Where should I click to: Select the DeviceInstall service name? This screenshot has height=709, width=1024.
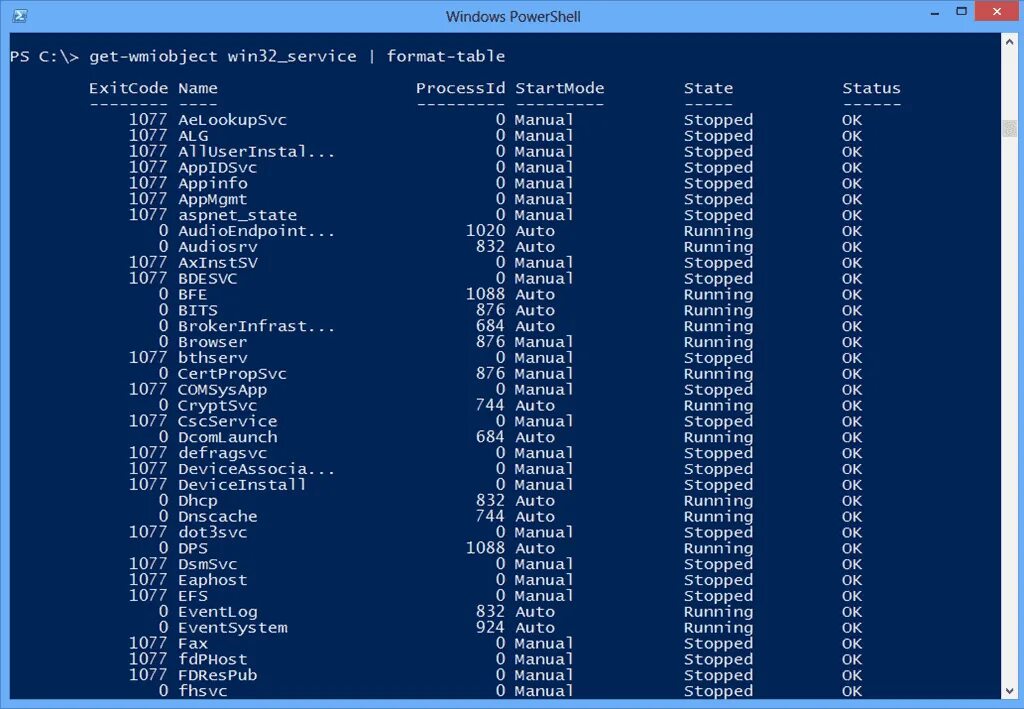click(x=242, y=484)
